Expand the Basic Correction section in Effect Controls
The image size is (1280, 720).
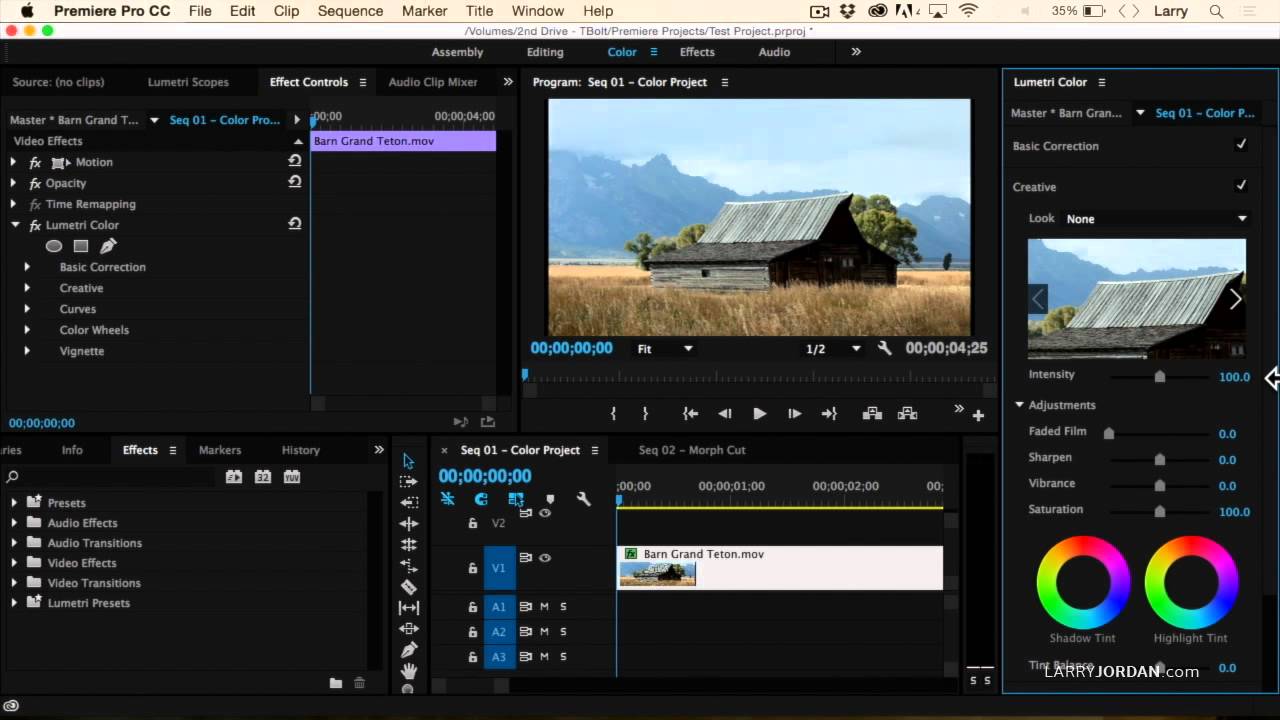tap(27, 267)
